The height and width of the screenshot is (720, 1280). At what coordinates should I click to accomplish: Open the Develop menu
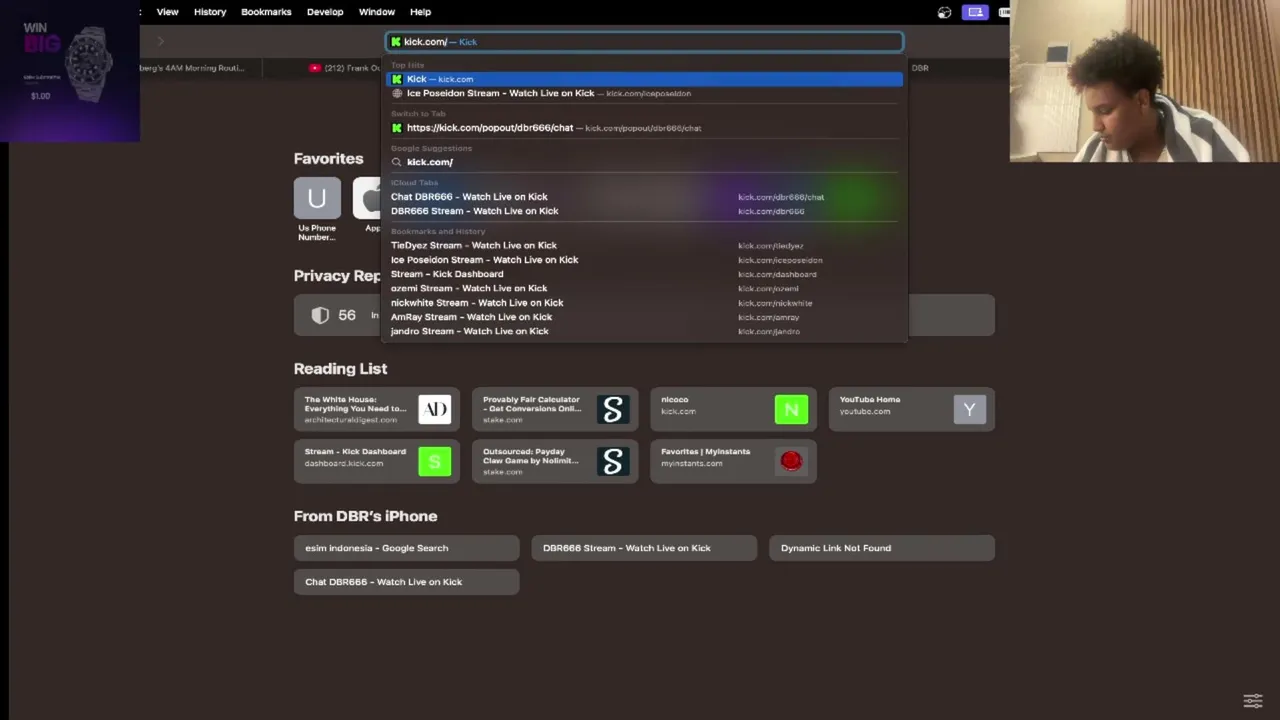325,12
